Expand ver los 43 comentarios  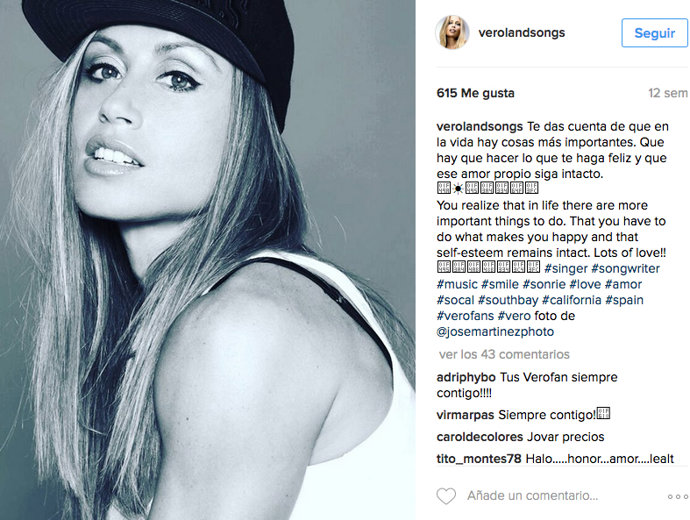point(504,354)
